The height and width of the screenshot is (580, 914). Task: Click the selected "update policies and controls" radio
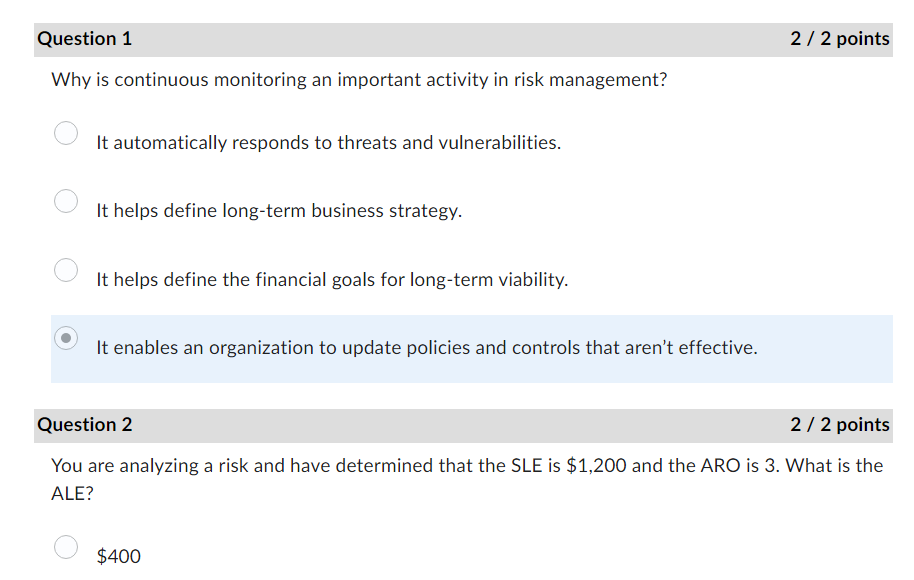[66, 338]
